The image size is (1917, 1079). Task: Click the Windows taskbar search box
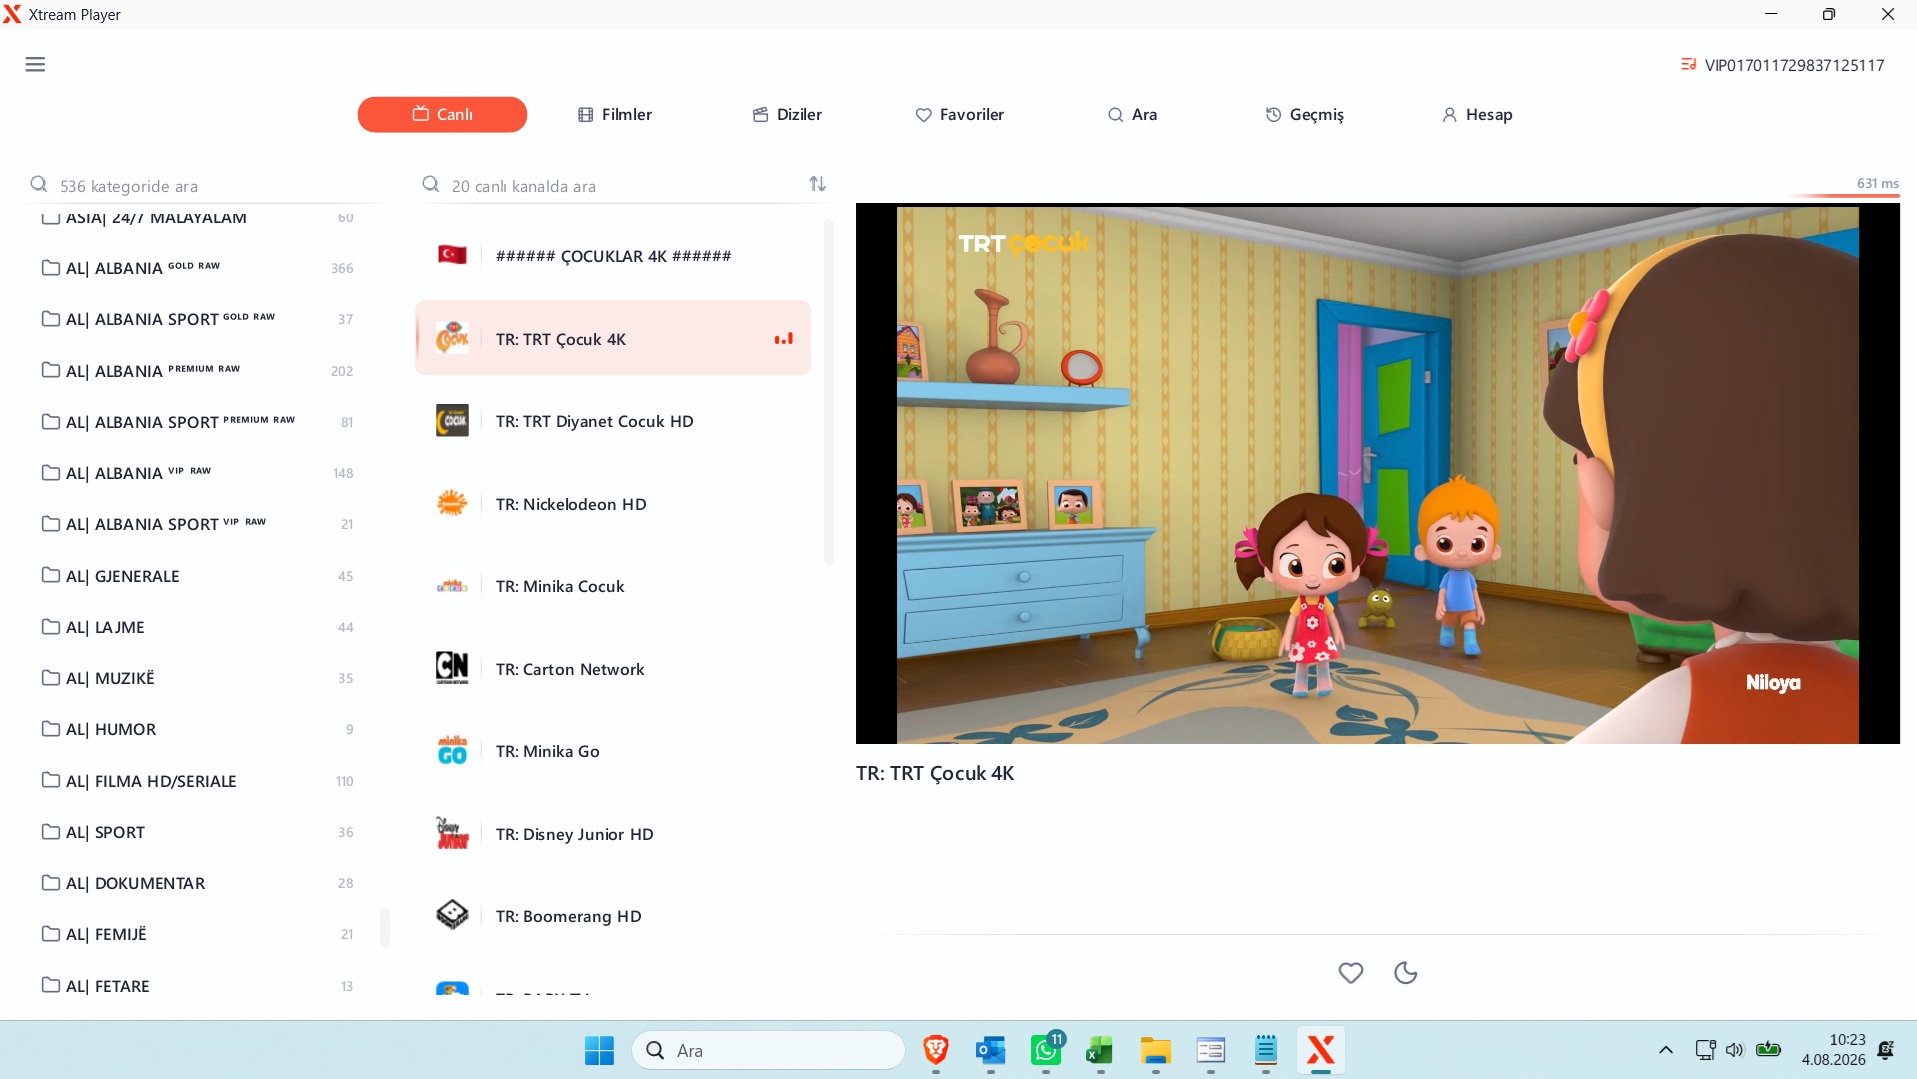pos(768,1051)
